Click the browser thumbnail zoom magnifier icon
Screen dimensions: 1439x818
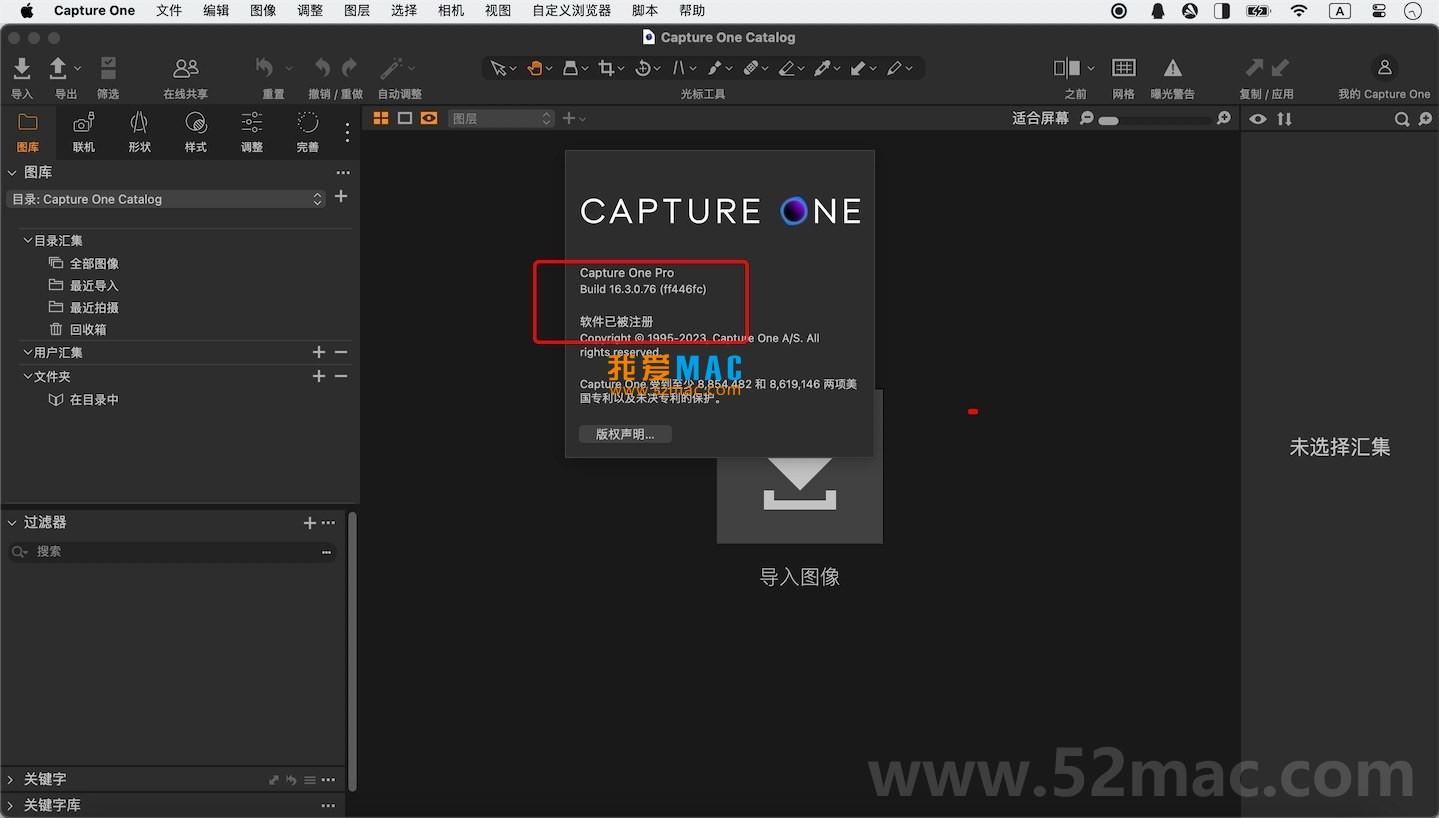click(1423, 119)
